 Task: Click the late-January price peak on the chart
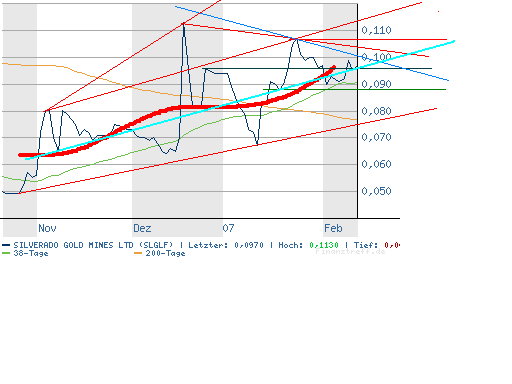pos(296,39)
